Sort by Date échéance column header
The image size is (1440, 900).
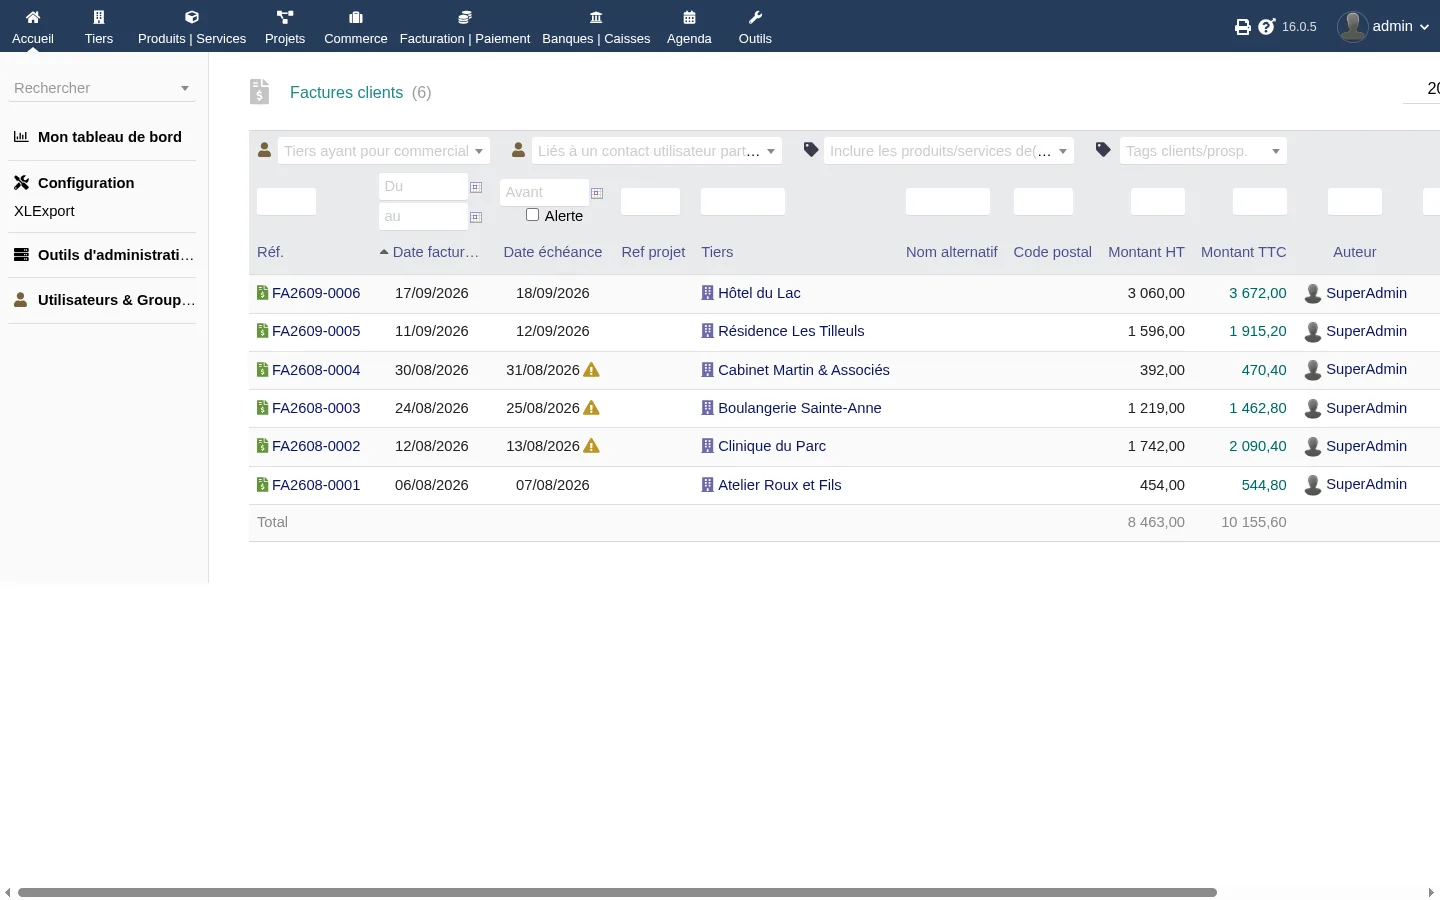click(x=553, y=252)
